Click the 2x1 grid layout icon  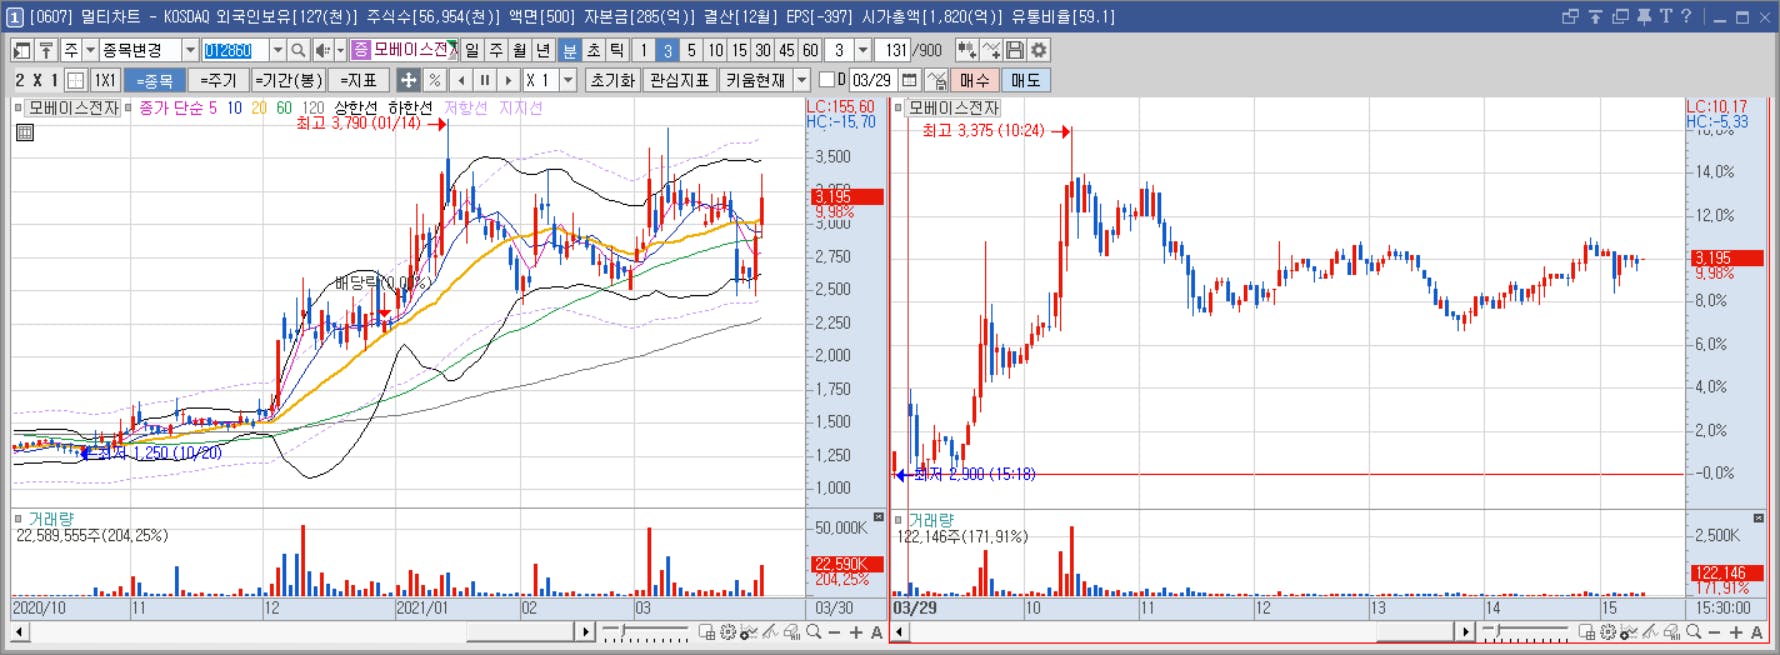[76, 80]
